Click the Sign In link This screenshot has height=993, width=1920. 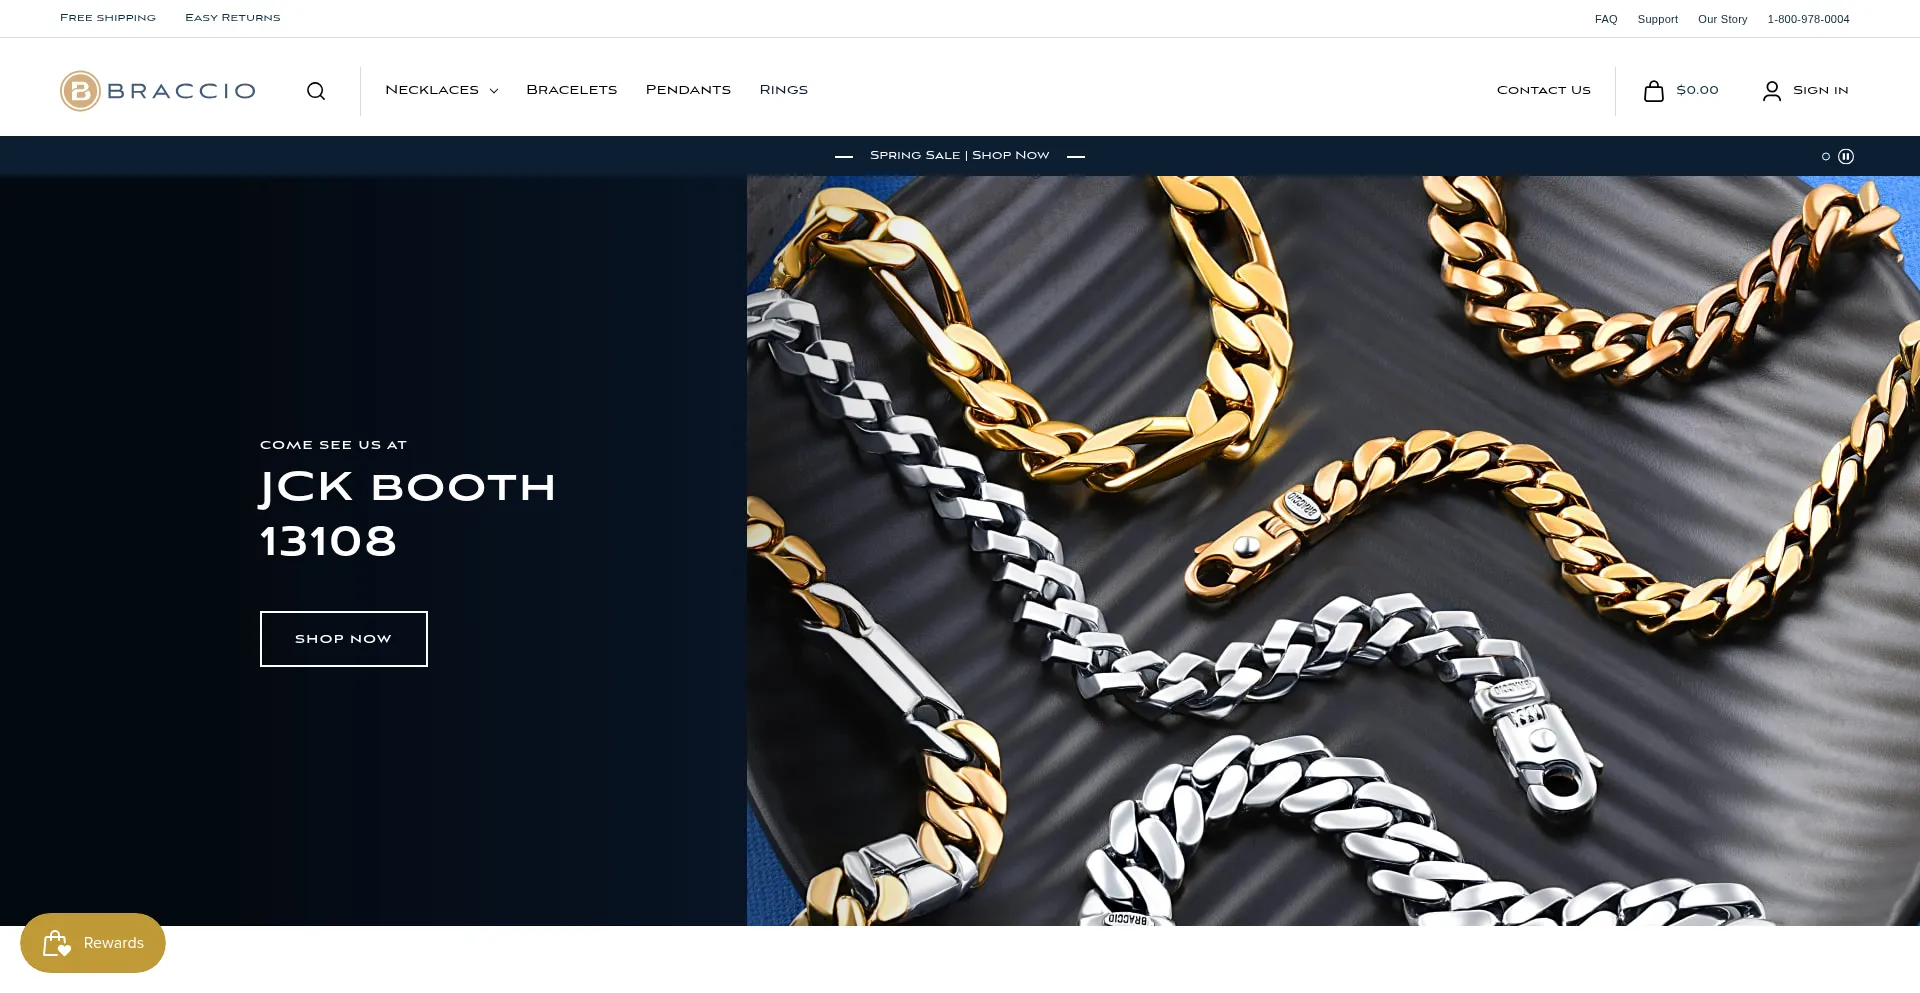click(x=1821, y=90)
